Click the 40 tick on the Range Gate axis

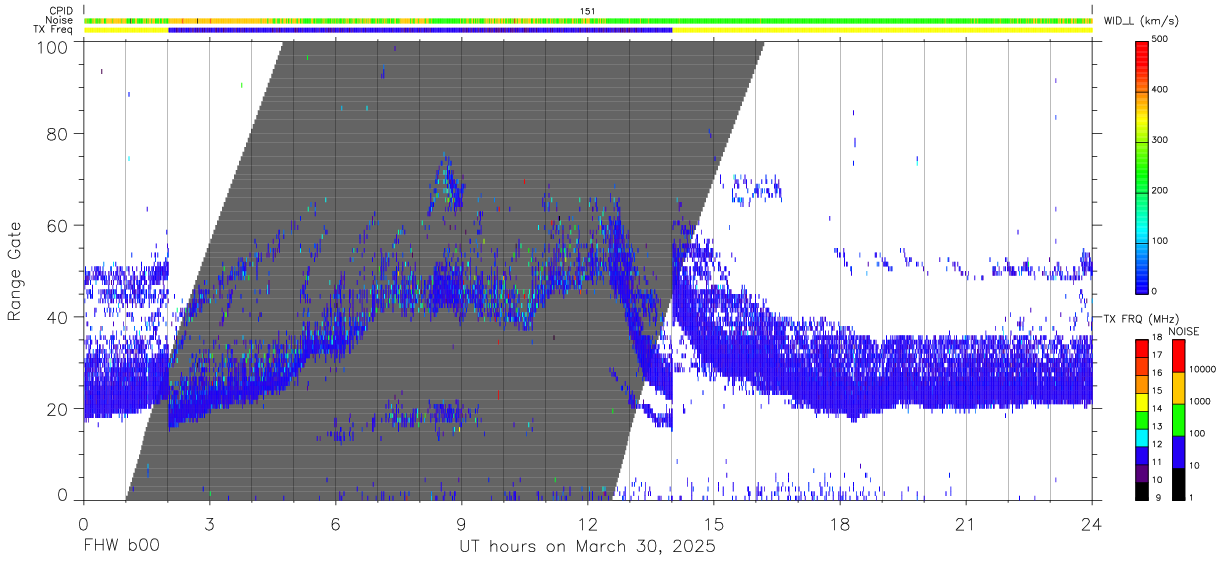click(x=60, y=318)
